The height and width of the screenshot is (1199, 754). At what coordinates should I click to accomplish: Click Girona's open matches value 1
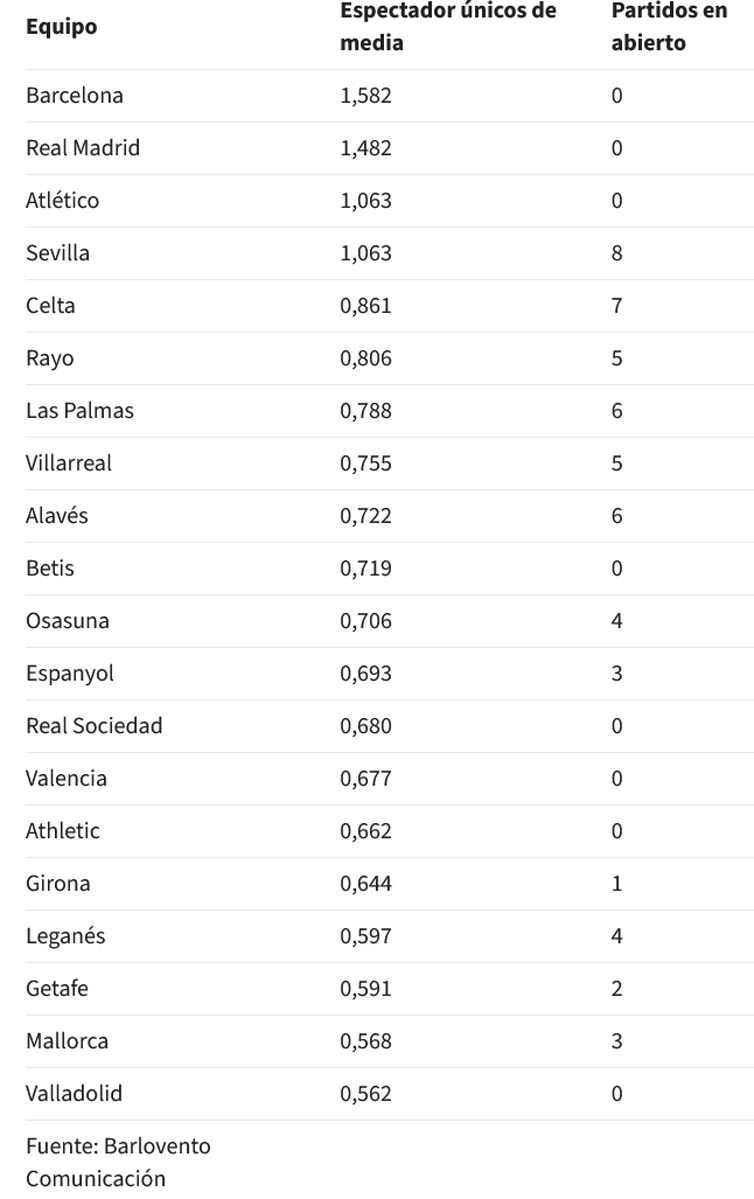[x=616, y=883]
